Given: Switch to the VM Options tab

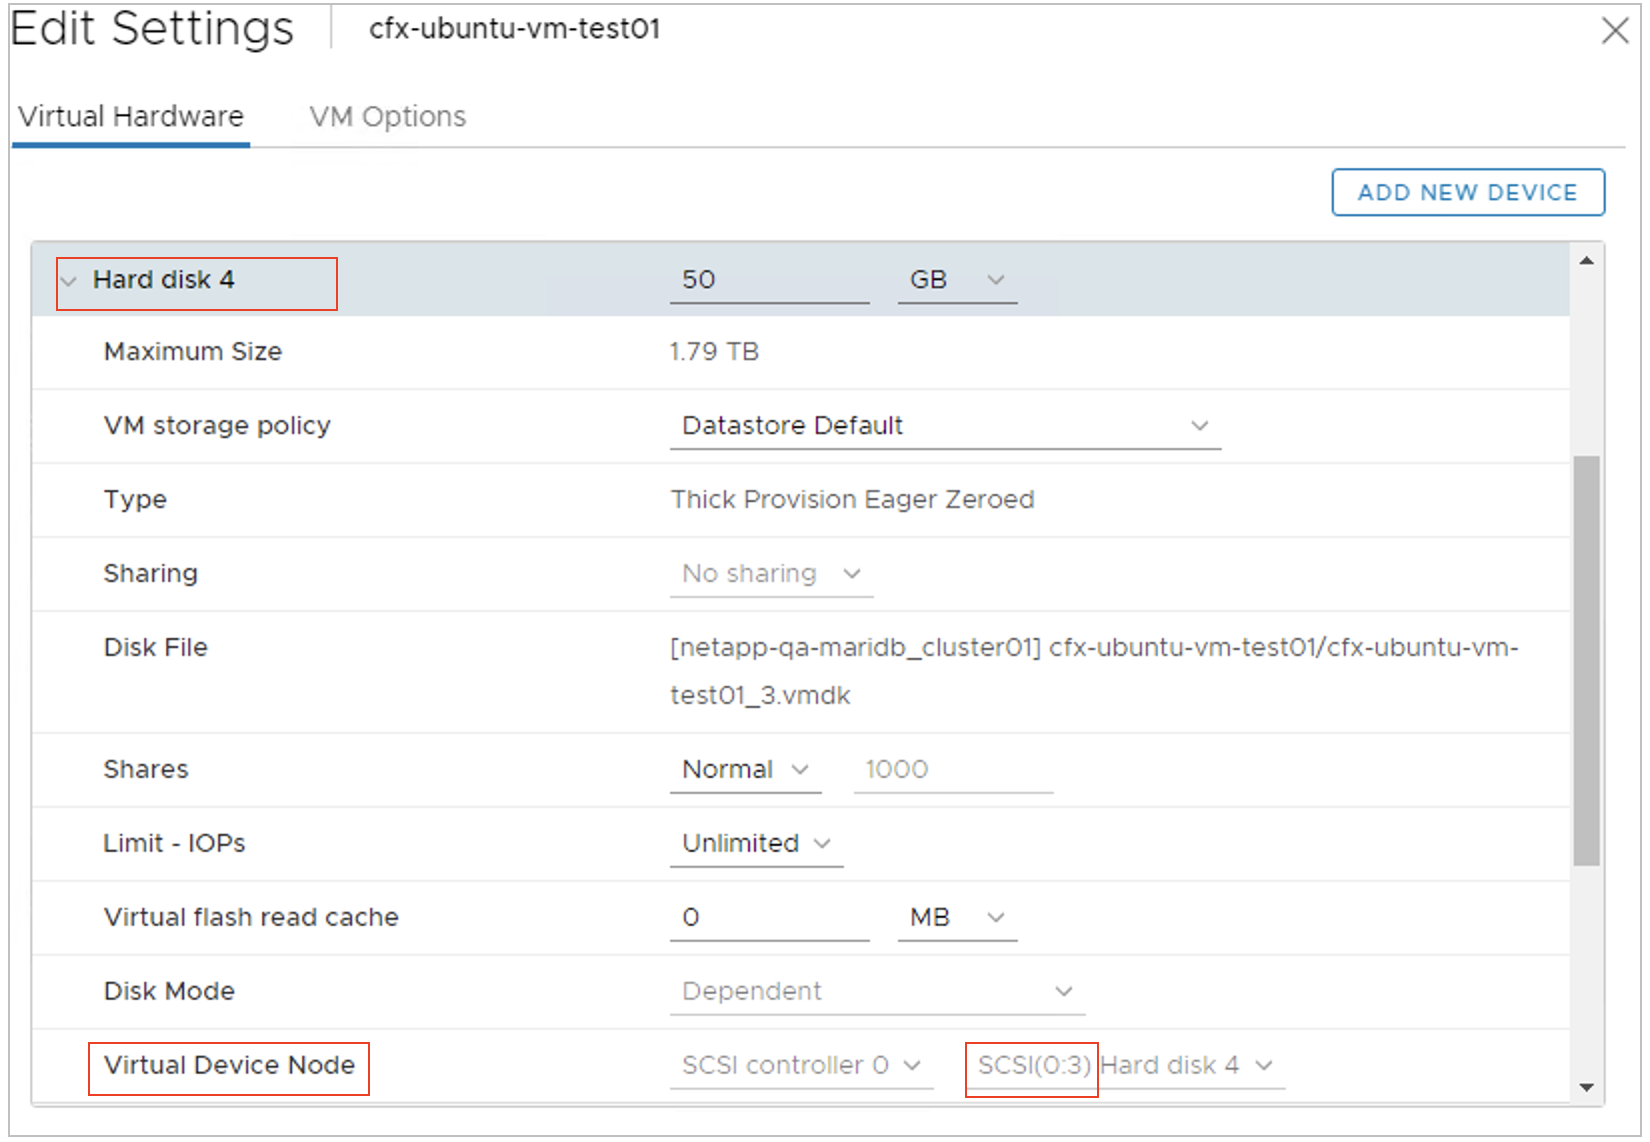Looking at the screenshot, I should [387, 116].
